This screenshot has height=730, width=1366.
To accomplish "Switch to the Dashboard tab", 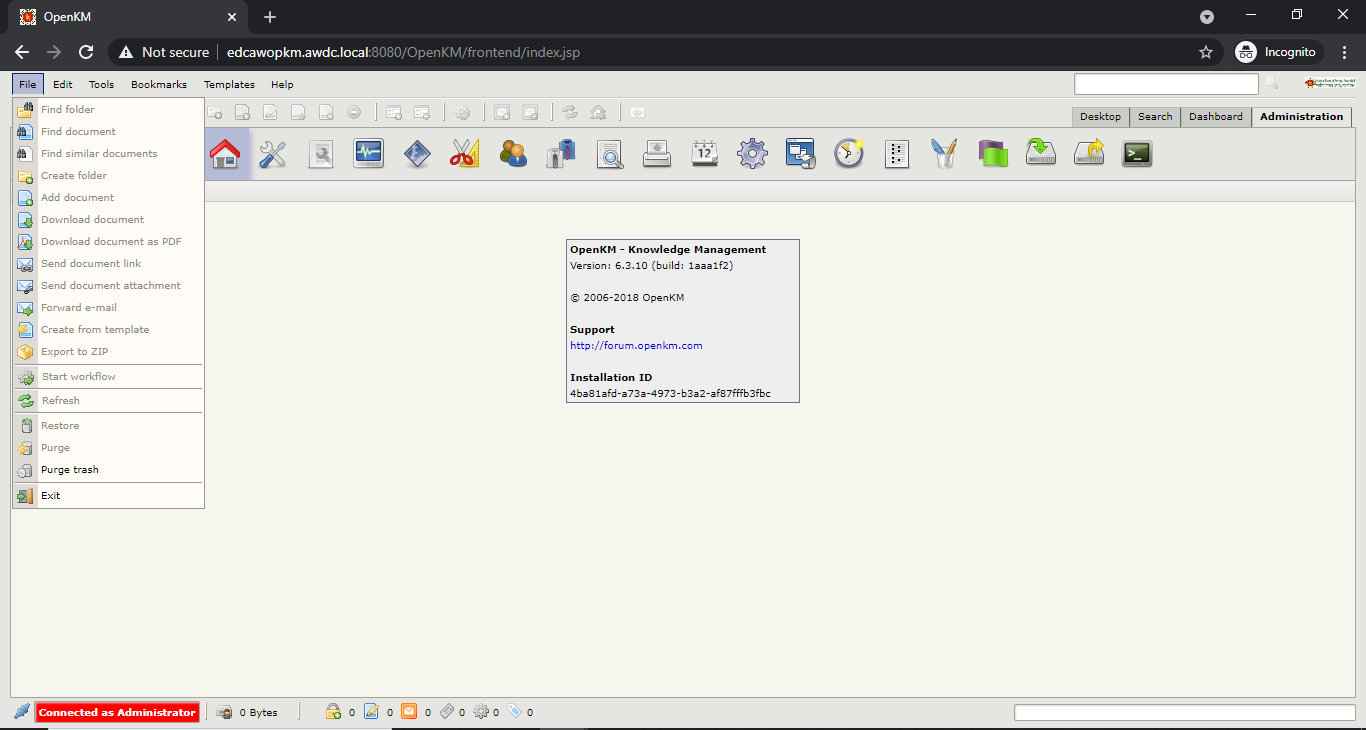I will 1216,117.
